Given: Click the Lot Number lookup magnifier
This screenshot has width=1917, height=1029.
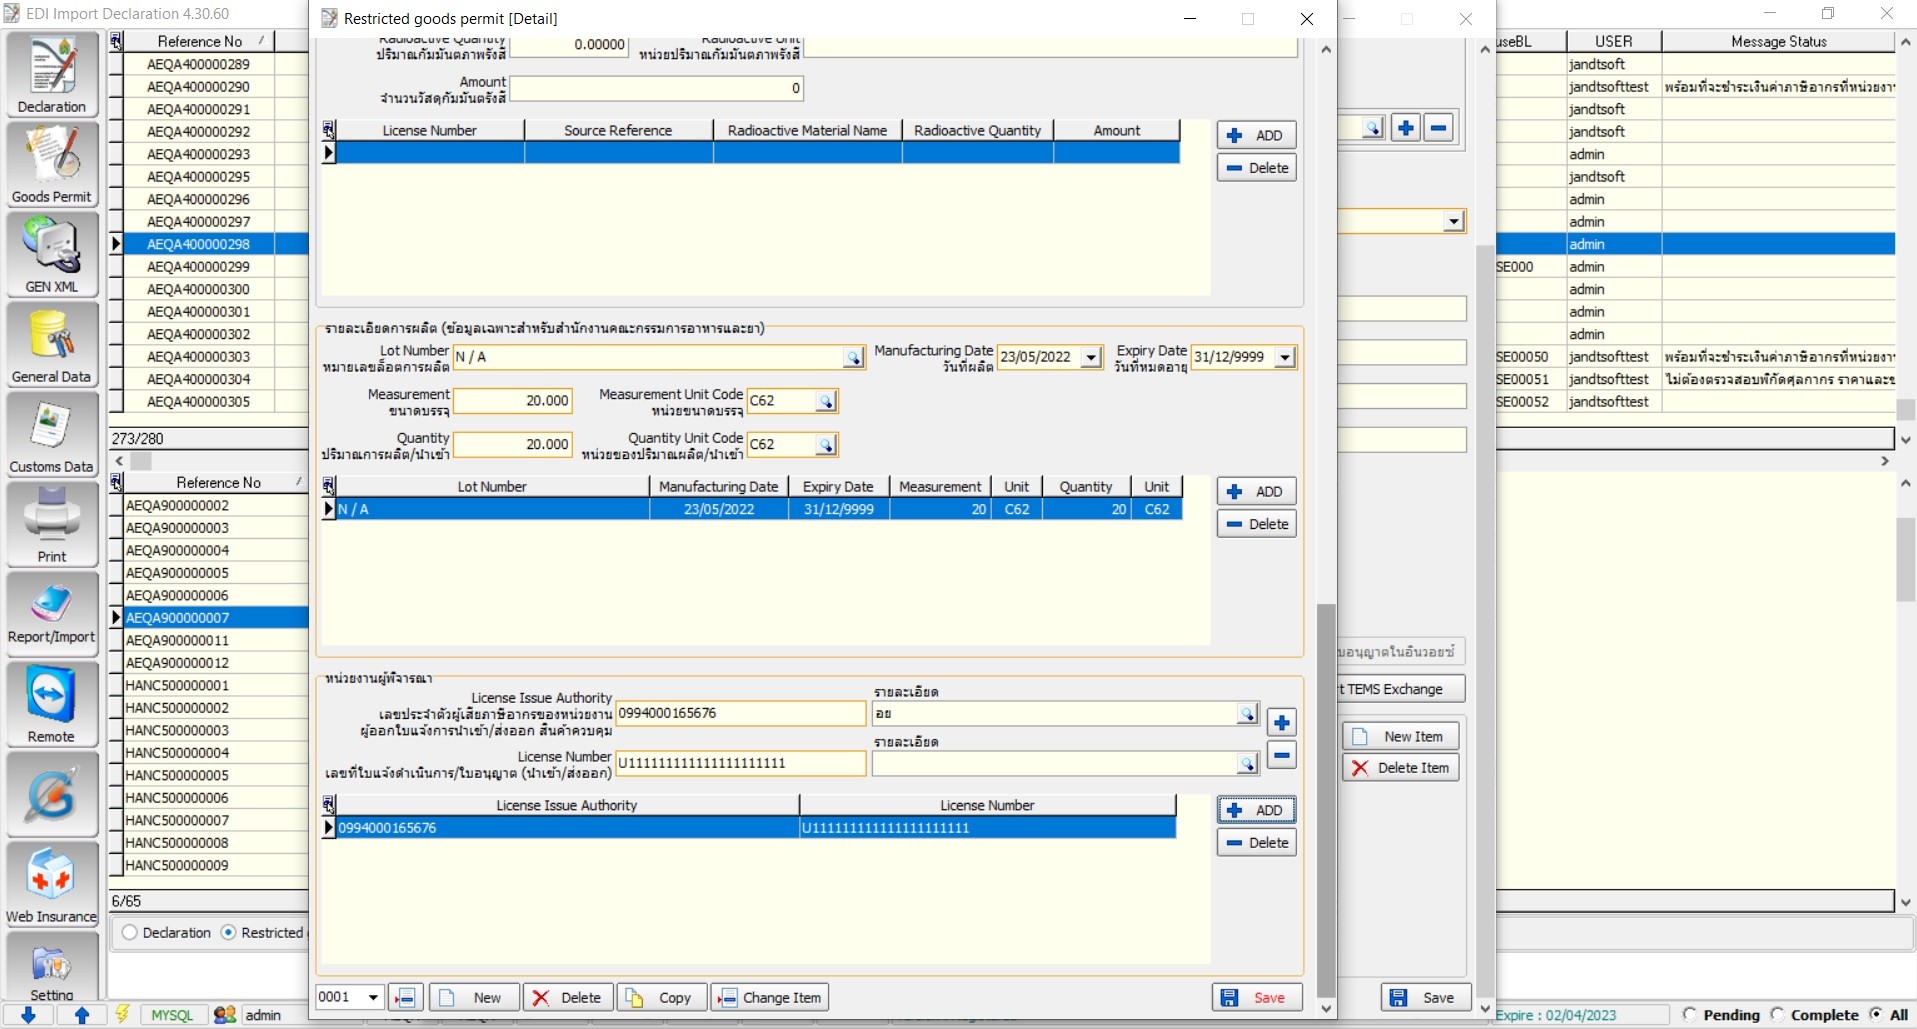Looking at the screenshot, I should point(853,358).
